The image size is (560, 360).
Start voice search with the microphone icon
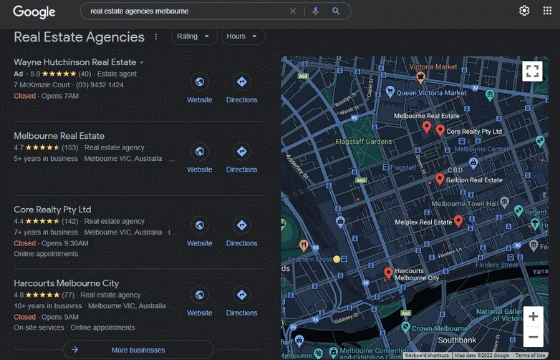point(315,11)
